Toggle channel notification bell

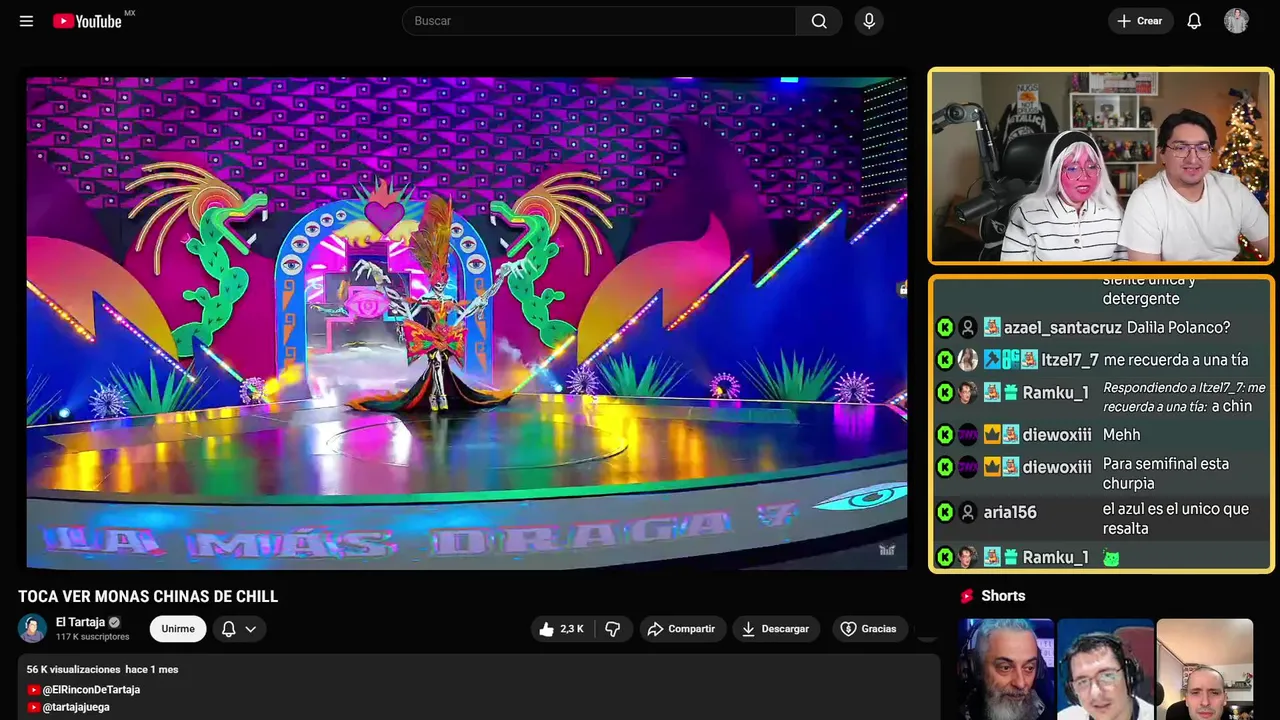pyautogui.click(x=228, y=629)
